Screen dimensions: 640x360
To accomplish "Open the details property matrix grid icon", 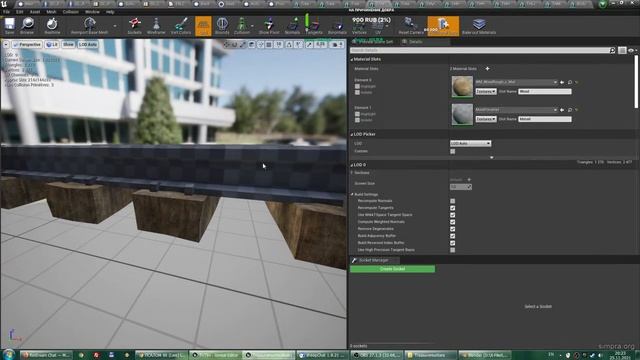I will click(x=622, y=50).
